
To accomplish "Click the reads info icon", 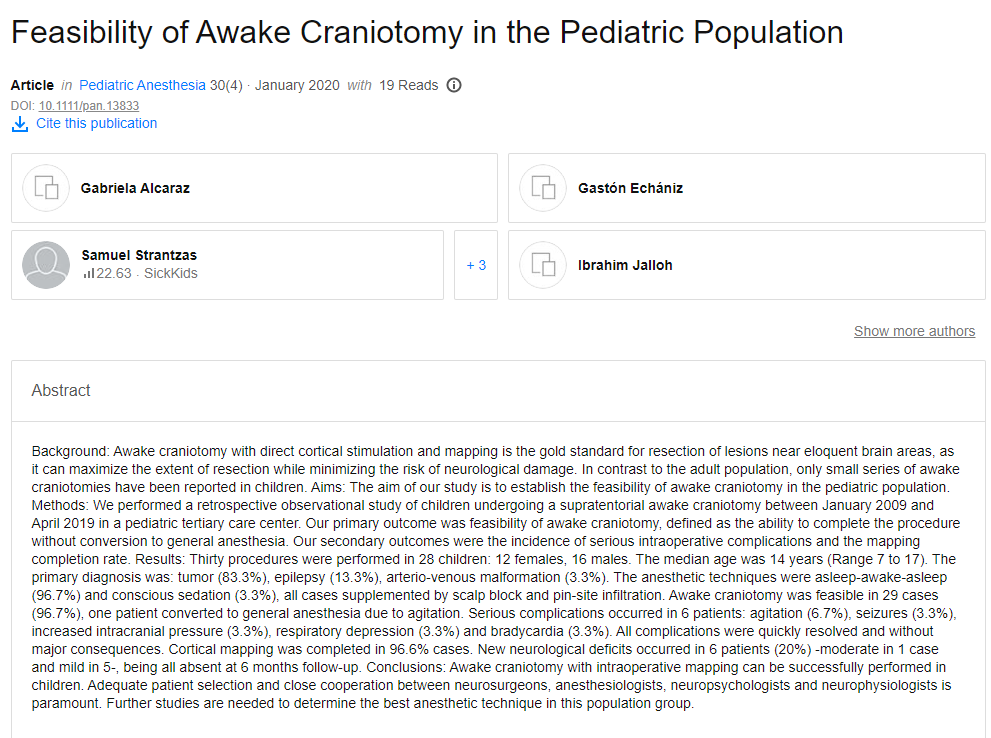I will pyautogui.click(x=454, y=85).
